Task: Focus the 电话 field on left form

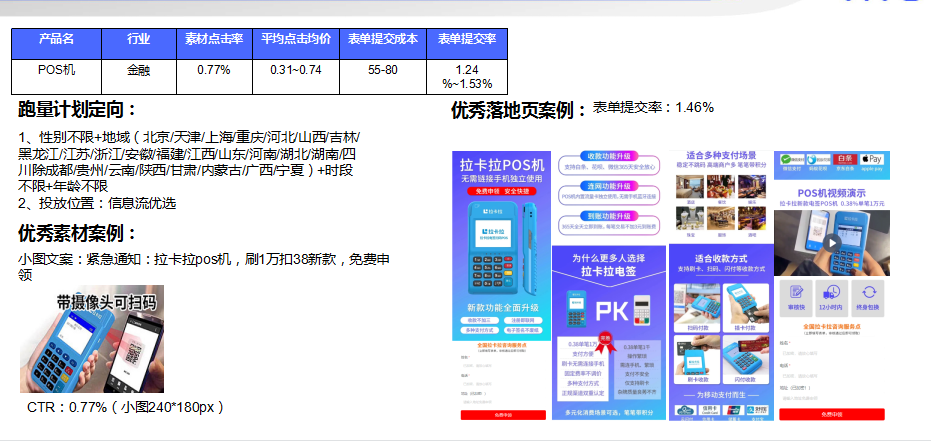Action: [x=503, y=383]
